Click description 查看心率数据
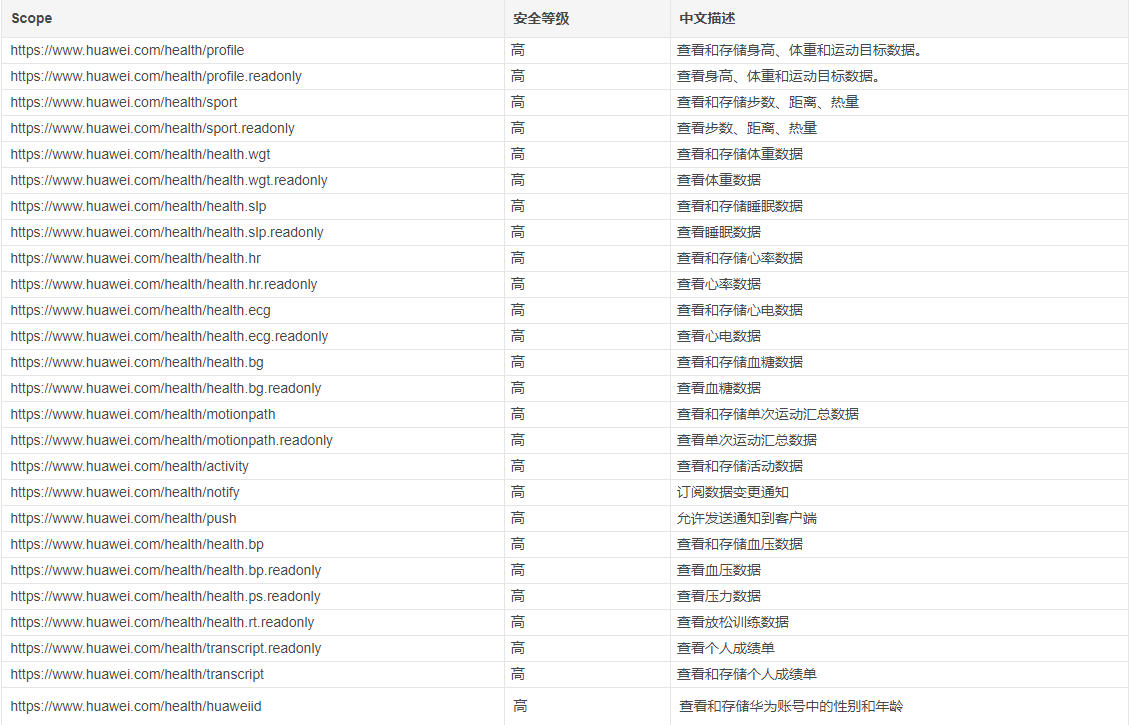This screenshot has width=1131, height=725. 718,284
